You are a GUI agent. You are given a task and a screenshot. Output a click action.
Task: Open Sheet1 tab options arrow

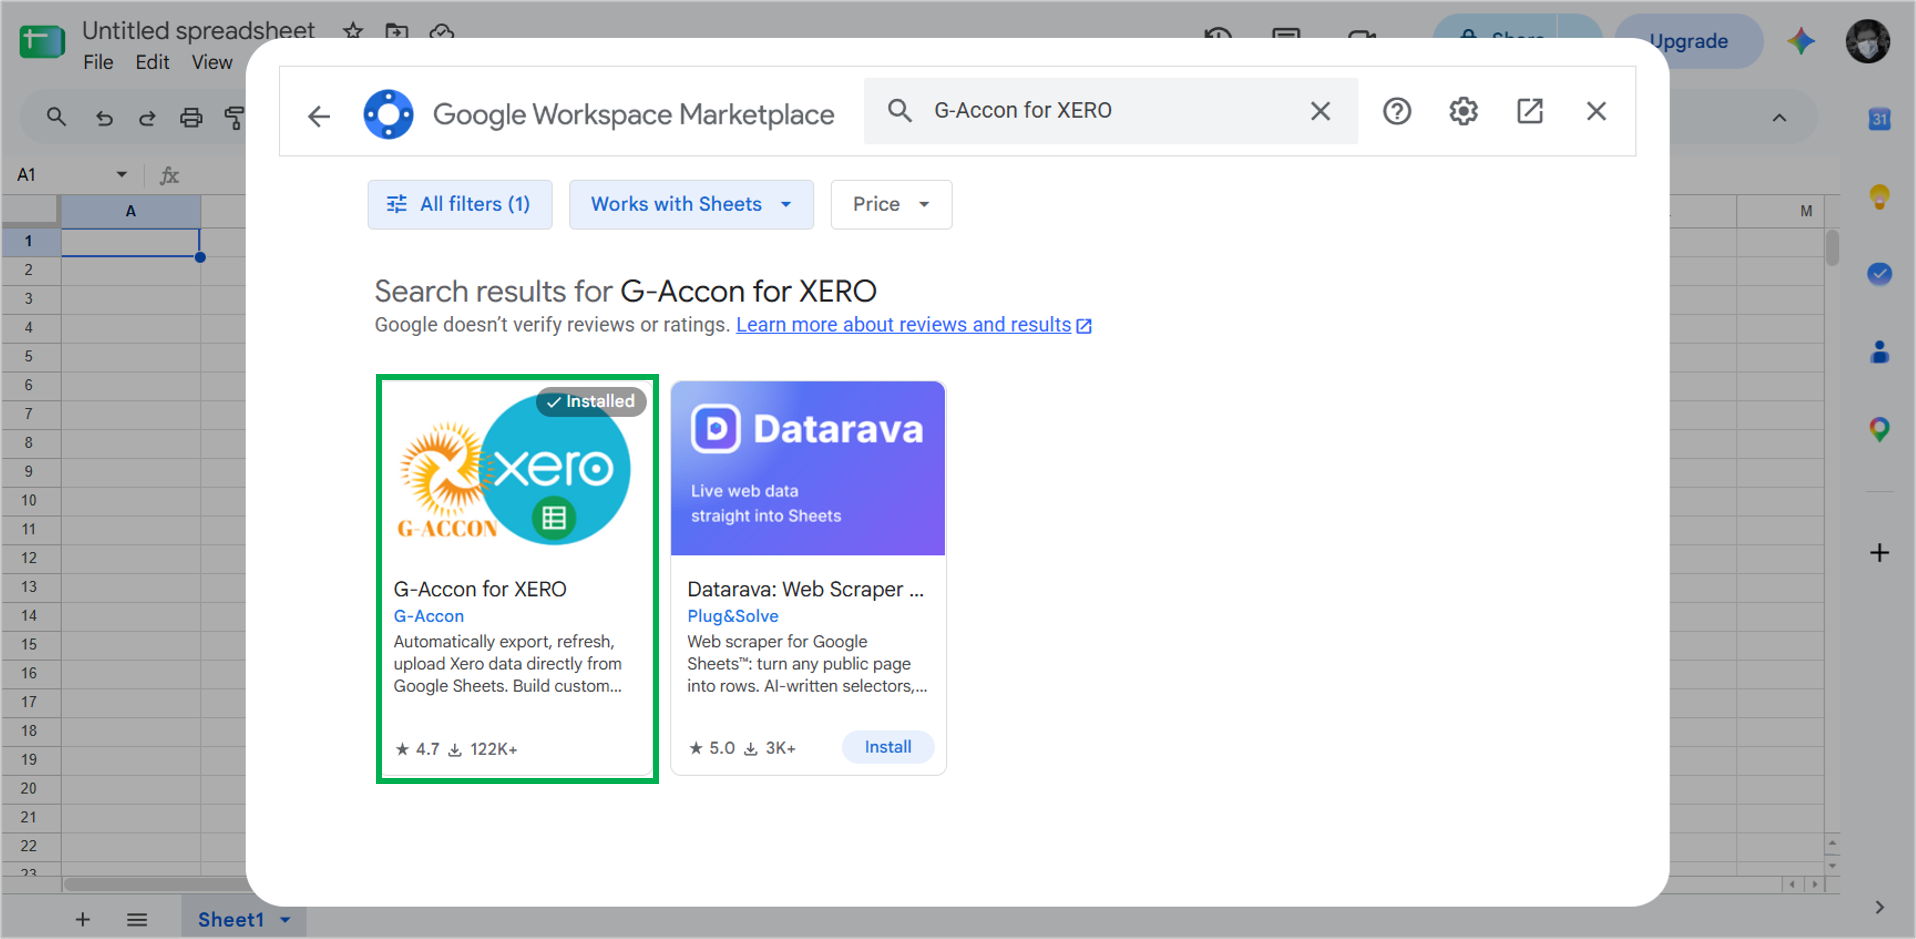coord(286,920)
